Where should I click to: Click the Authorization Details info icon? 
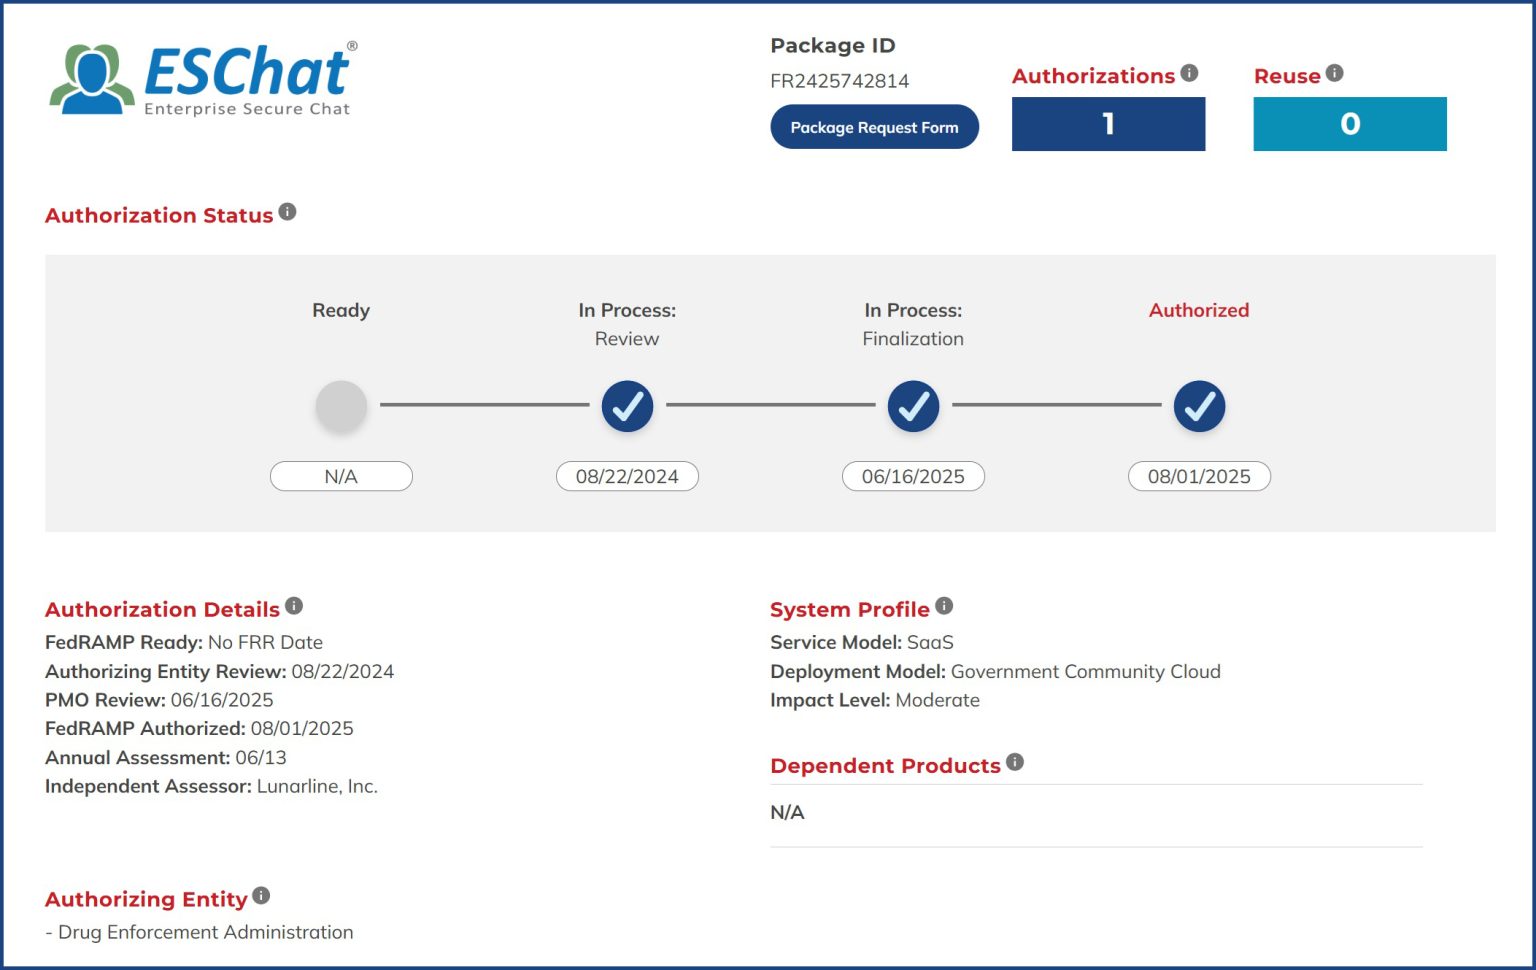pos(293,606)
